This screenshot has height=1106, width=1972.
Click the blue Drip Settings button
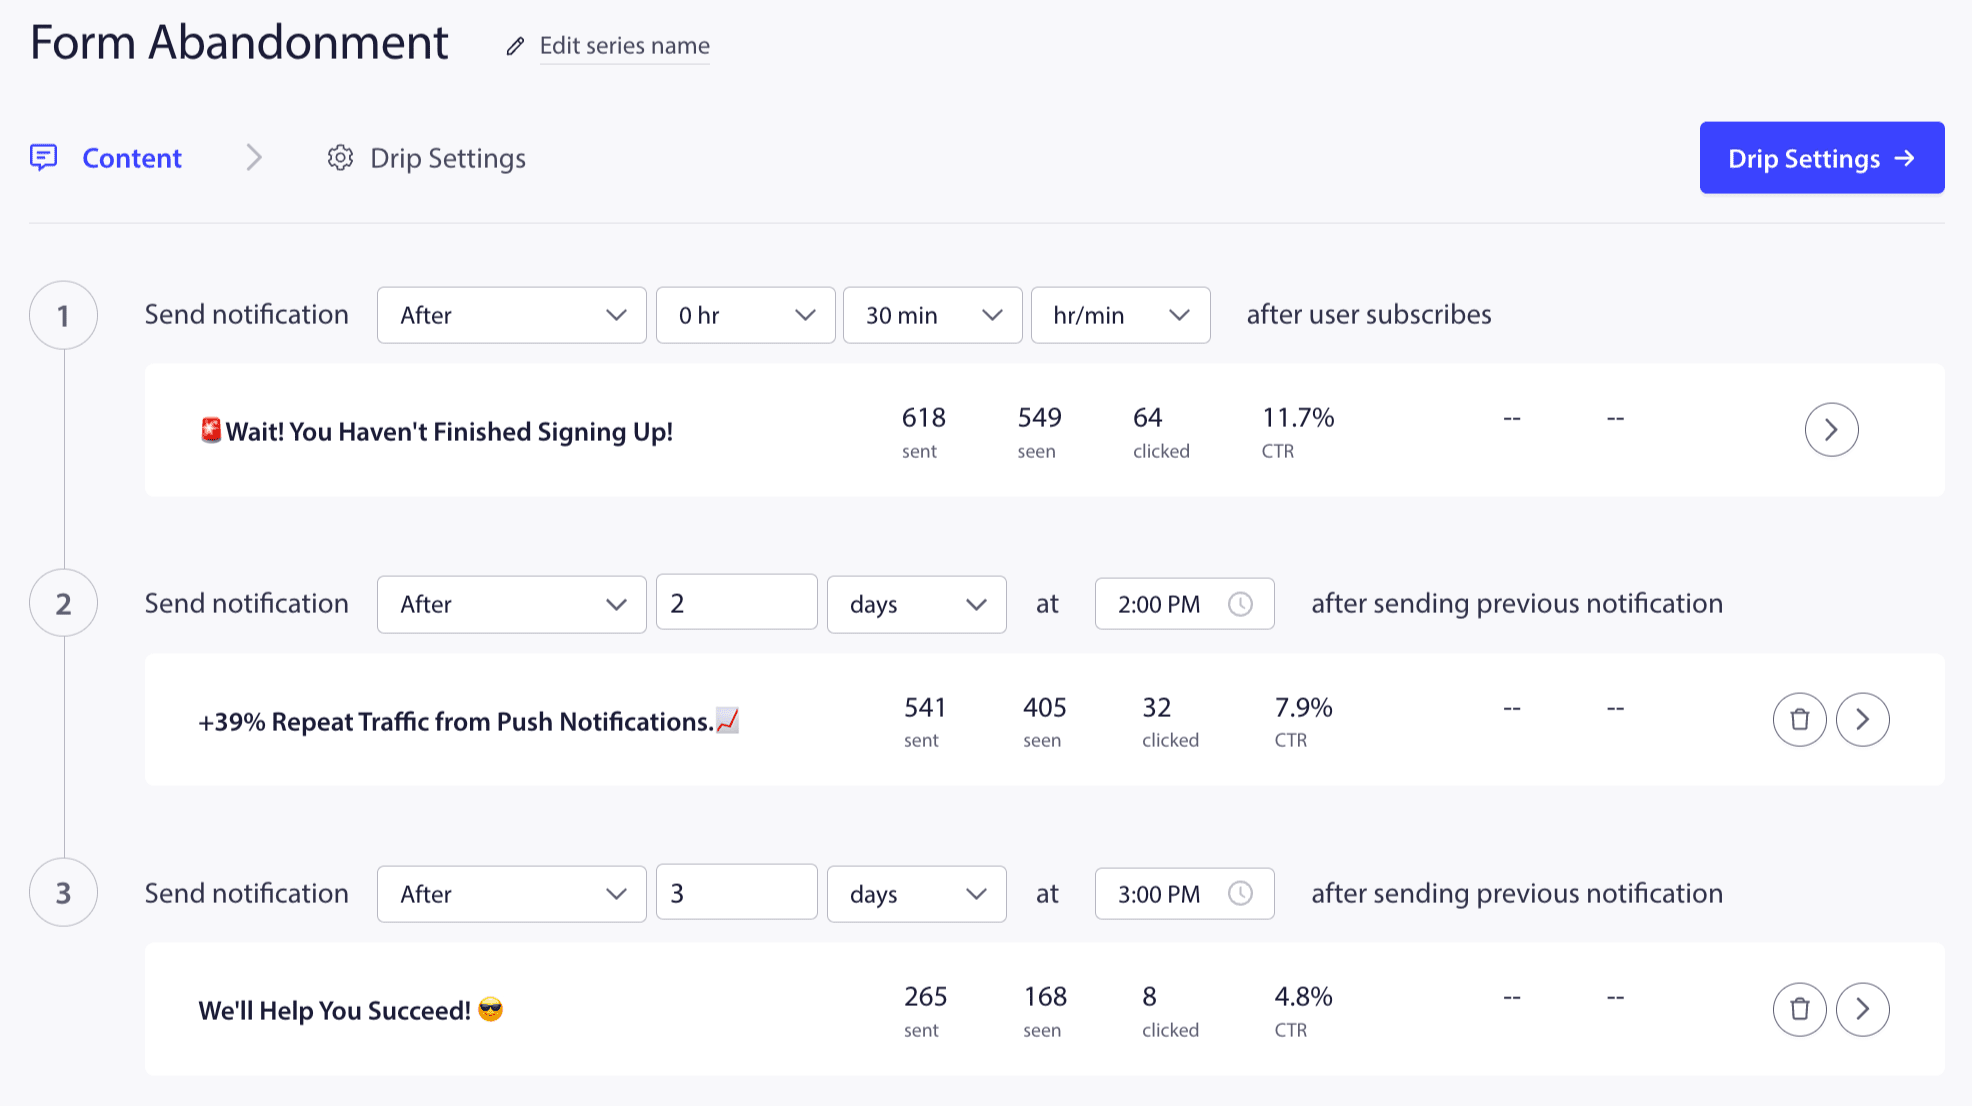point(1821,158)
